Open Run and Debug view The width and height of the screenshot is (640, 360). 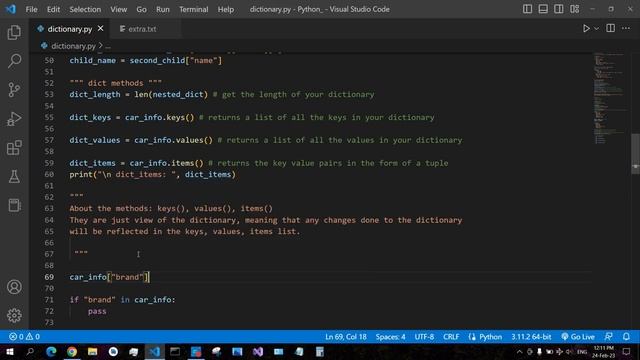14,119
